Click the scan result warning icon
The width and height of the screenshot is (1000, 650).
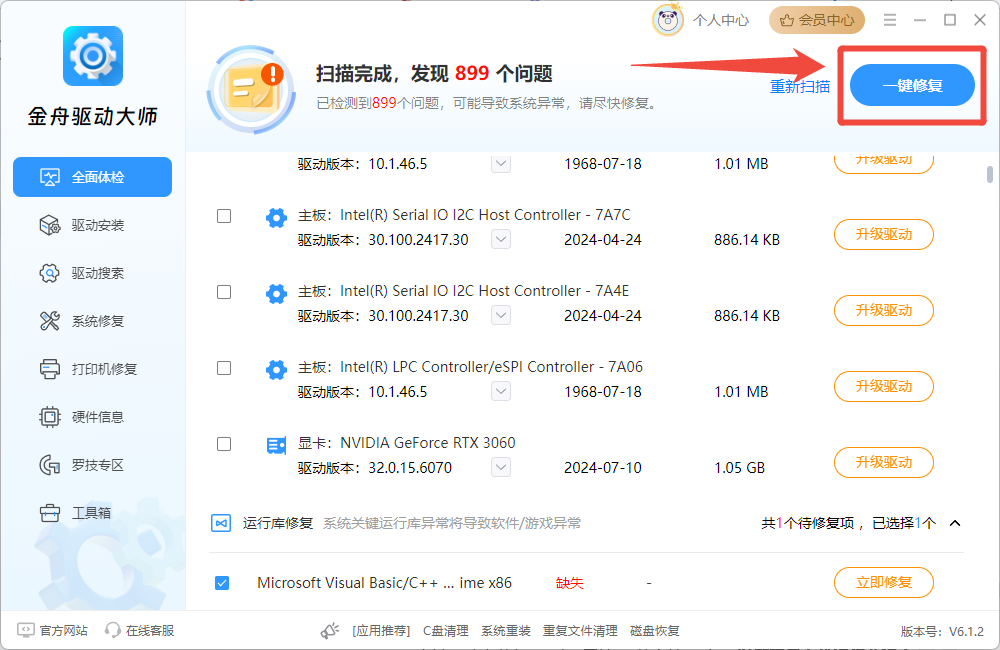pyautogui.click(x=251, y=89)
